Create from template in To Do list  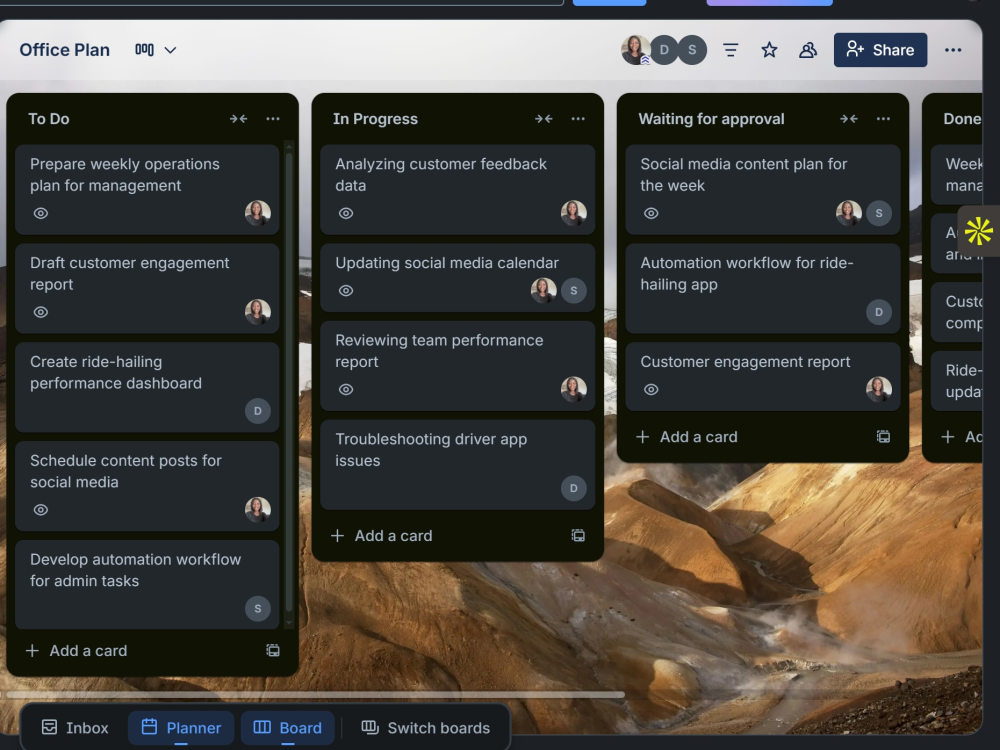[273, 651]
